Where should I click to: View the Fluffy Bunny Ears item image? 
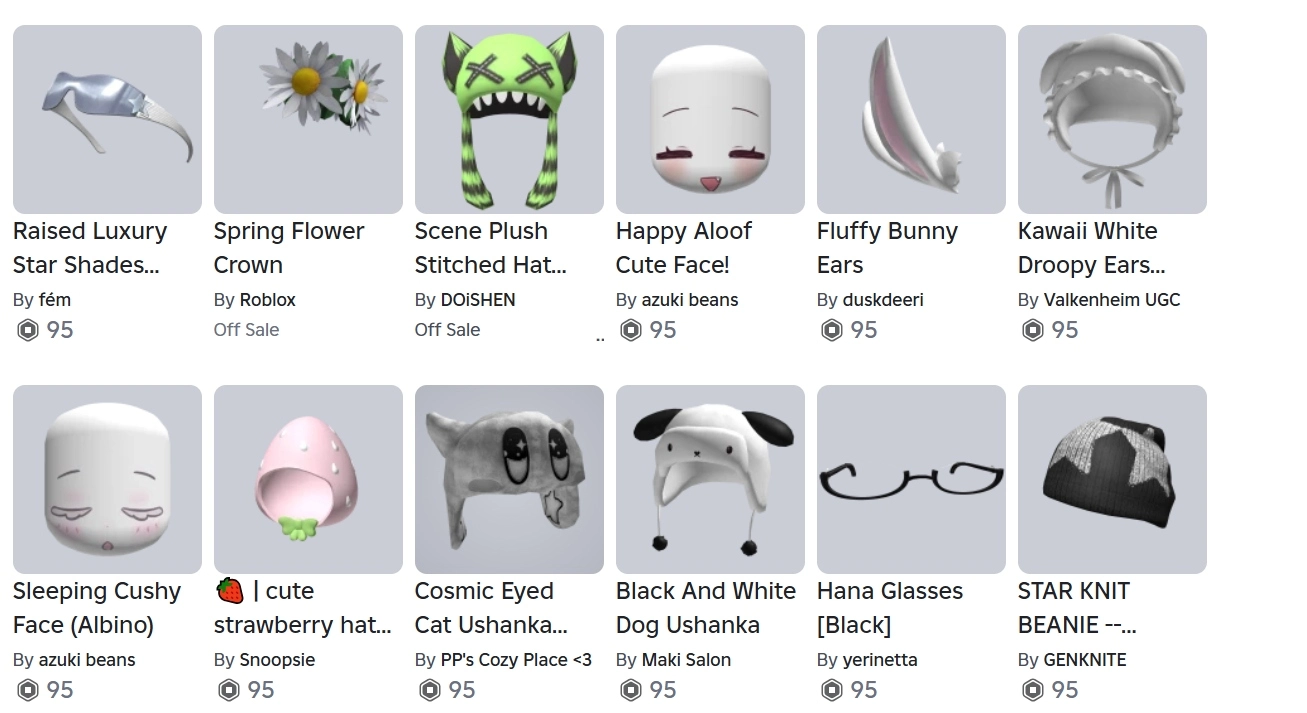tap(911, 119)
